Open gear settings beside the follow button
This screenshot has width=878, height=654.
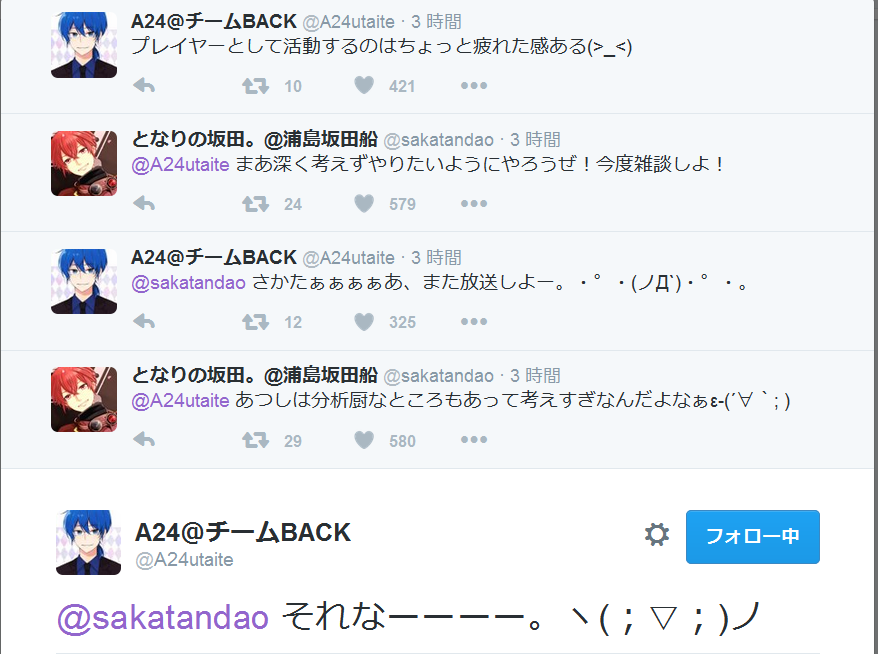pyautogui.click(x=657, y=535)
